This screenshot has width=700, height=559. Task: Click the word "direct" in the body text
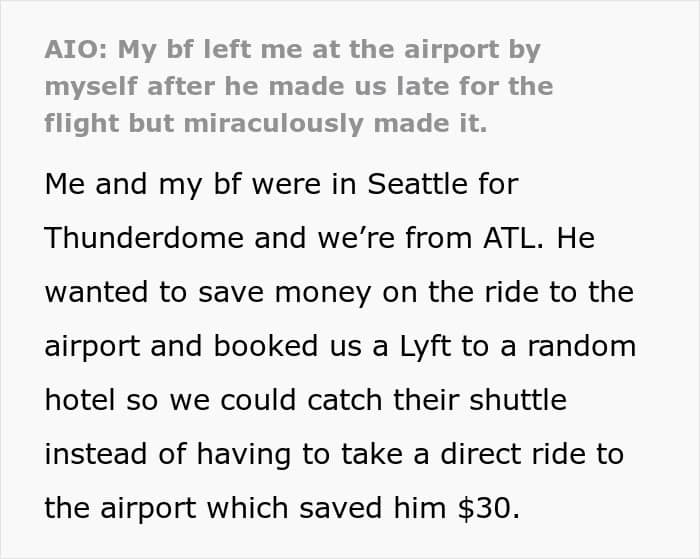[x=464, y=454]
